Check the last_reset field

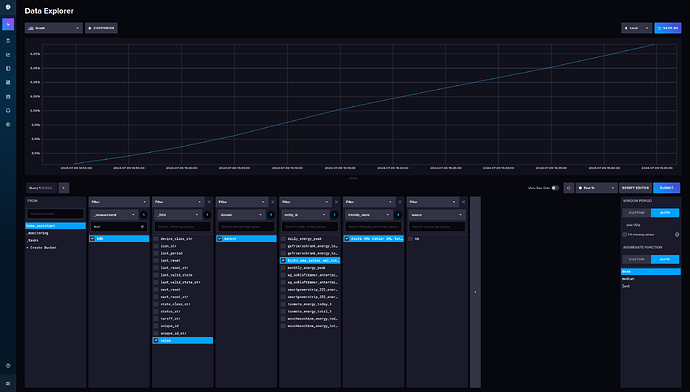point(156,260)
